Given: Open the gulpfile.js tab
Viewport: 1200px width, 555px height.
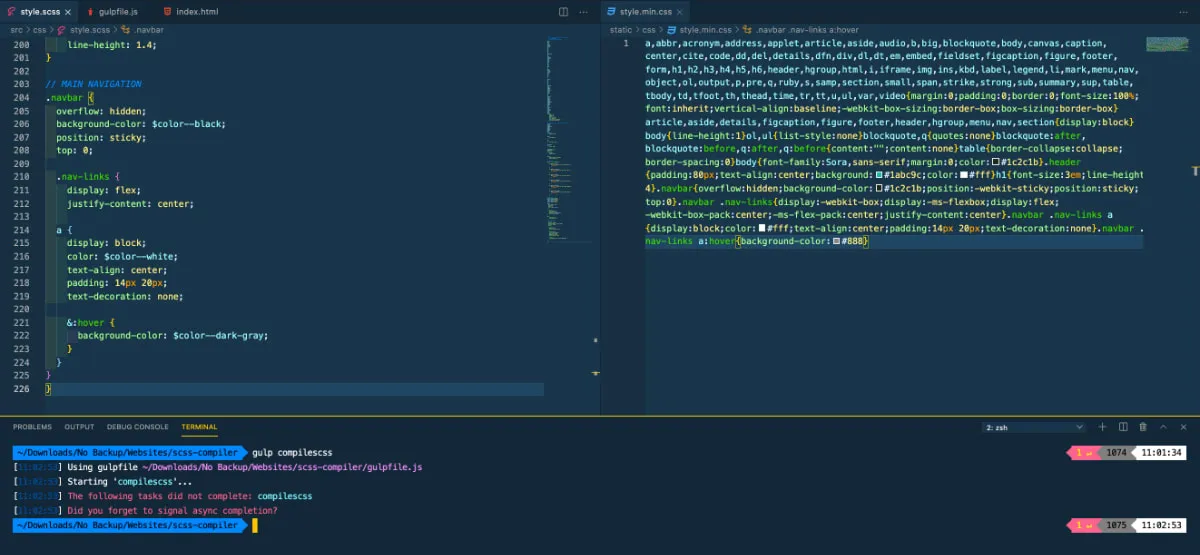Looking at the screenshot, I should tap(116, 12).
